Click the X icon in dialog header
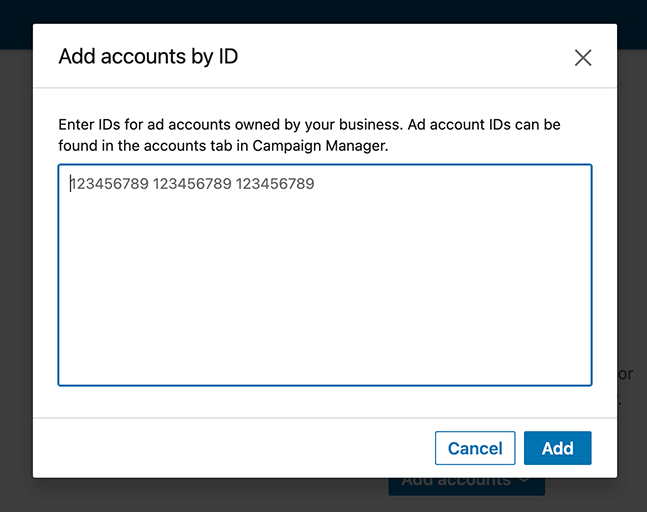This screenshot has width=647, height=512. (x=583, y=58)
